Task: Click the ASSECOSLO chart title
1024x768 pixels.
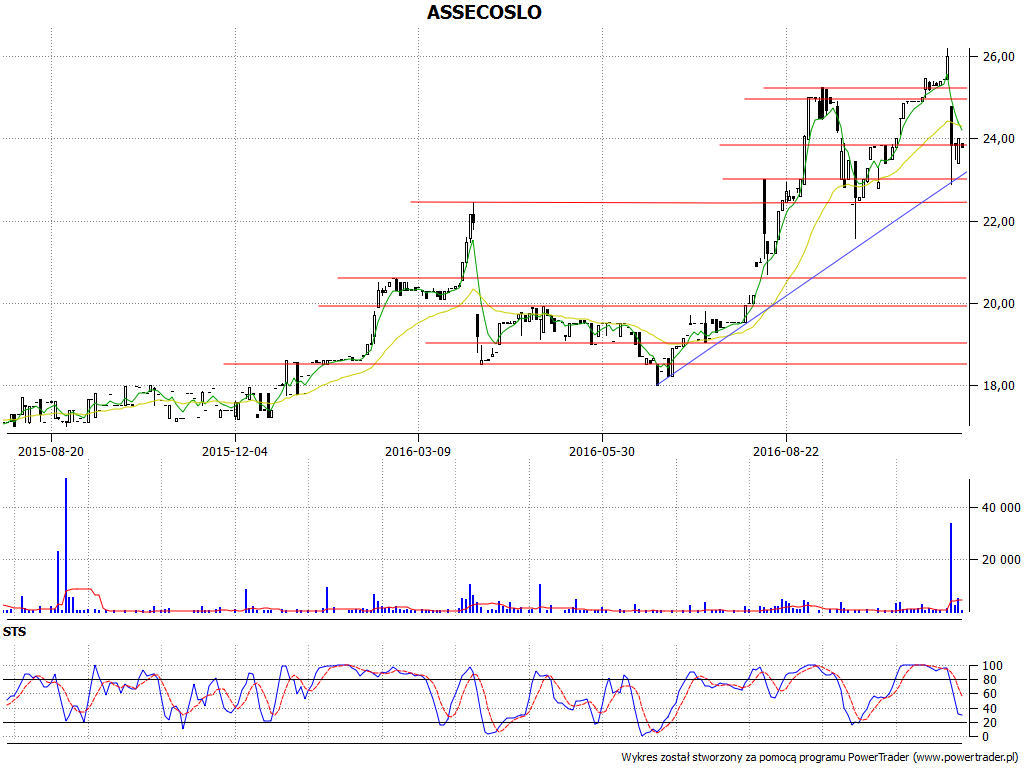Action: click(x=484, y=12)
